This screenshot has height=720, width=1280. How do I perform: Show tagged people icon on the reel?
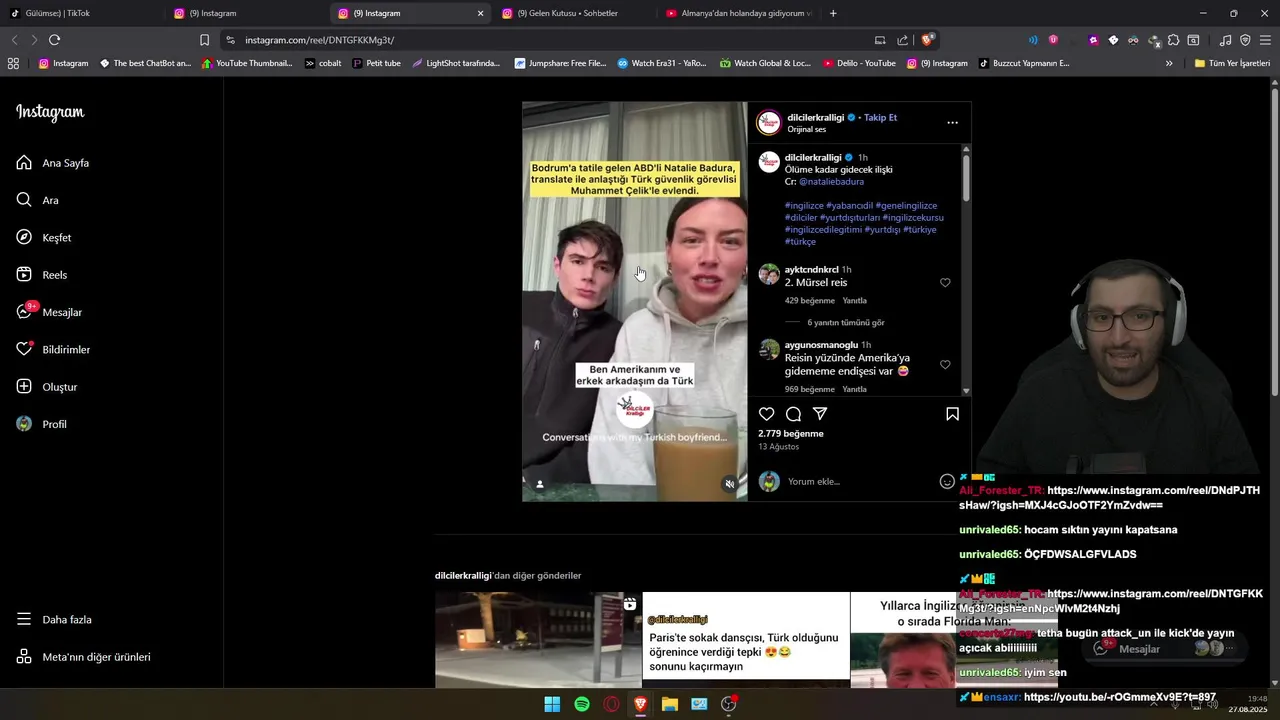[x=540, y=484]
